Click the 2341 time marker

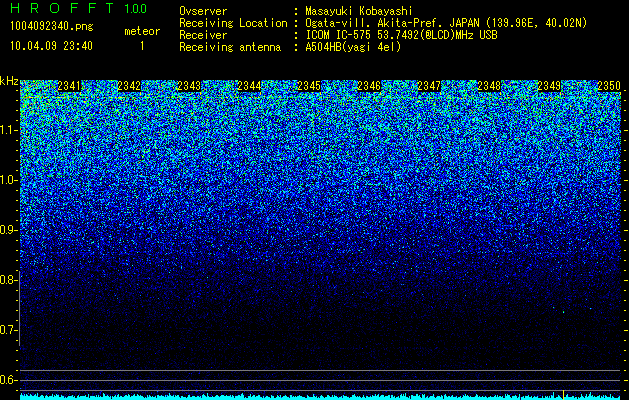click(69, 86)
